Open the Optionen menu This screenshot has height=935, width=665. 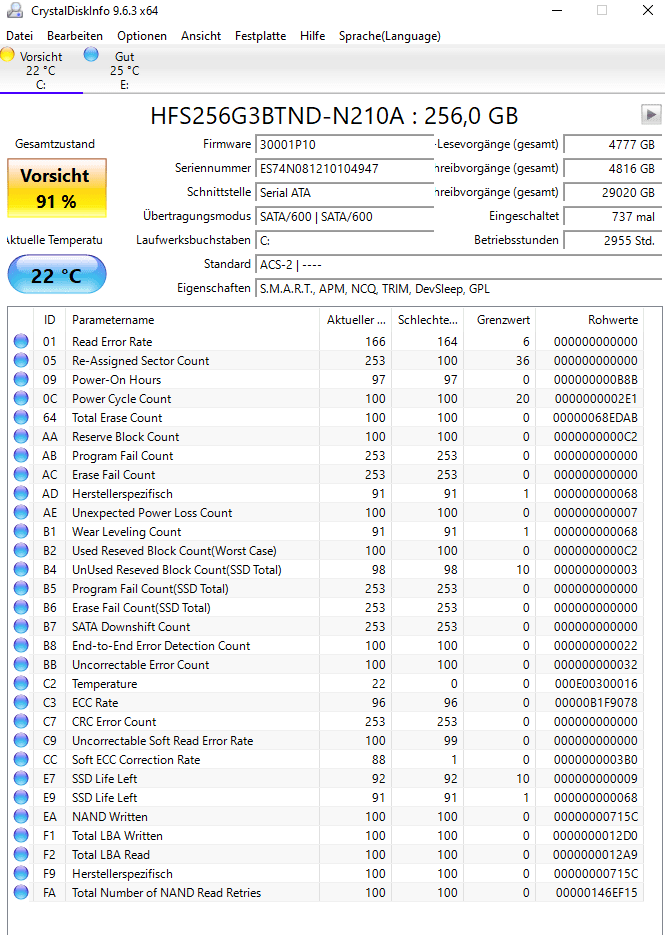pyautogui.click(x=142, y=36)
